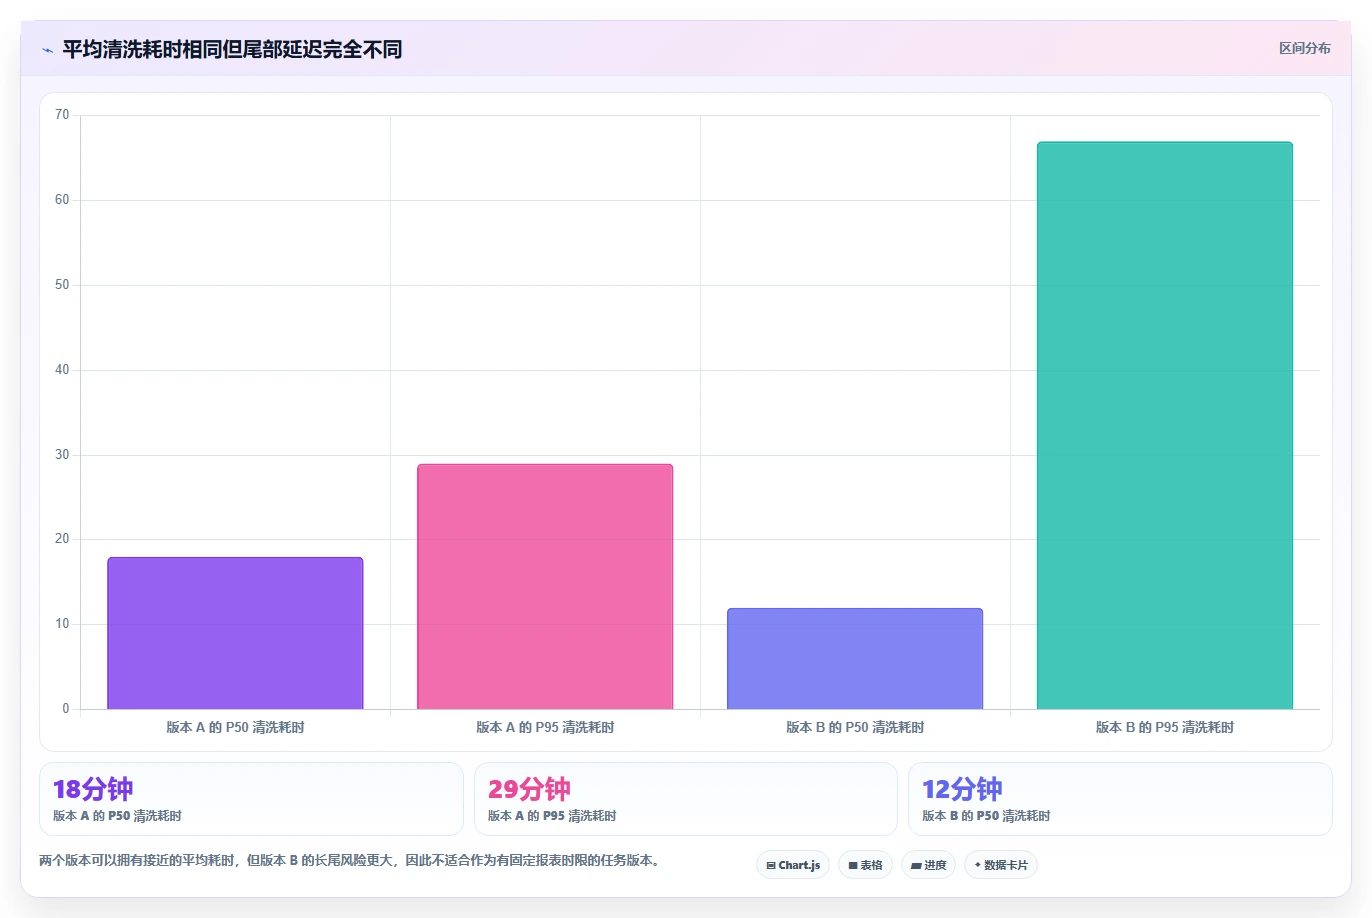Click the 数据卡片 chip
The height and width of the screenshot is (918, 1372).
tap(1001, 865)
